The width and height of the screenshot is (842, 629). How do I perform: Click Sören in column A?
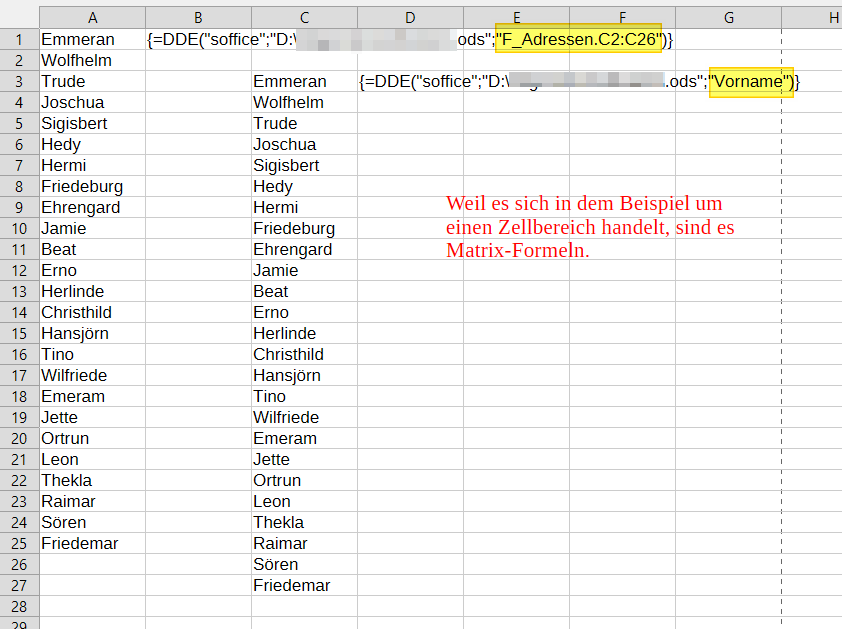click(x=64, y=522)
